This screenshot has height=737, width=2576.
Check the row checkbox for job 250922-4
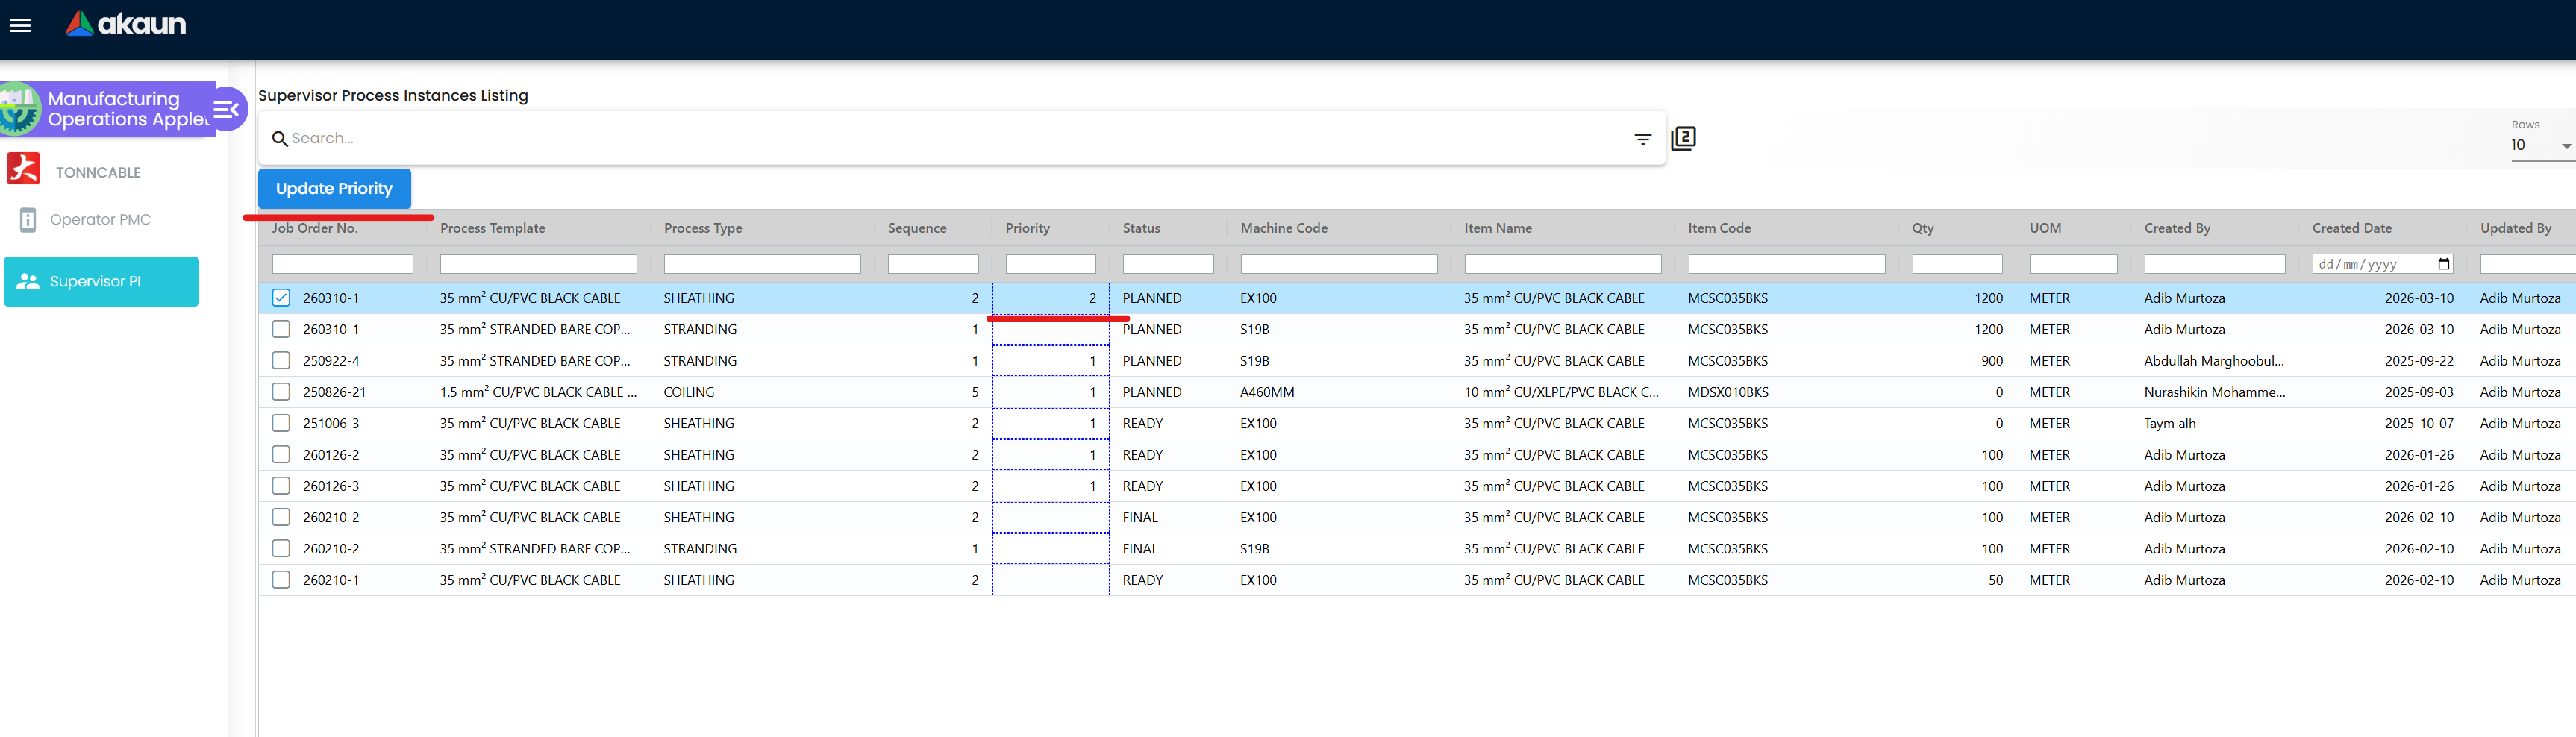coord(281,361)
